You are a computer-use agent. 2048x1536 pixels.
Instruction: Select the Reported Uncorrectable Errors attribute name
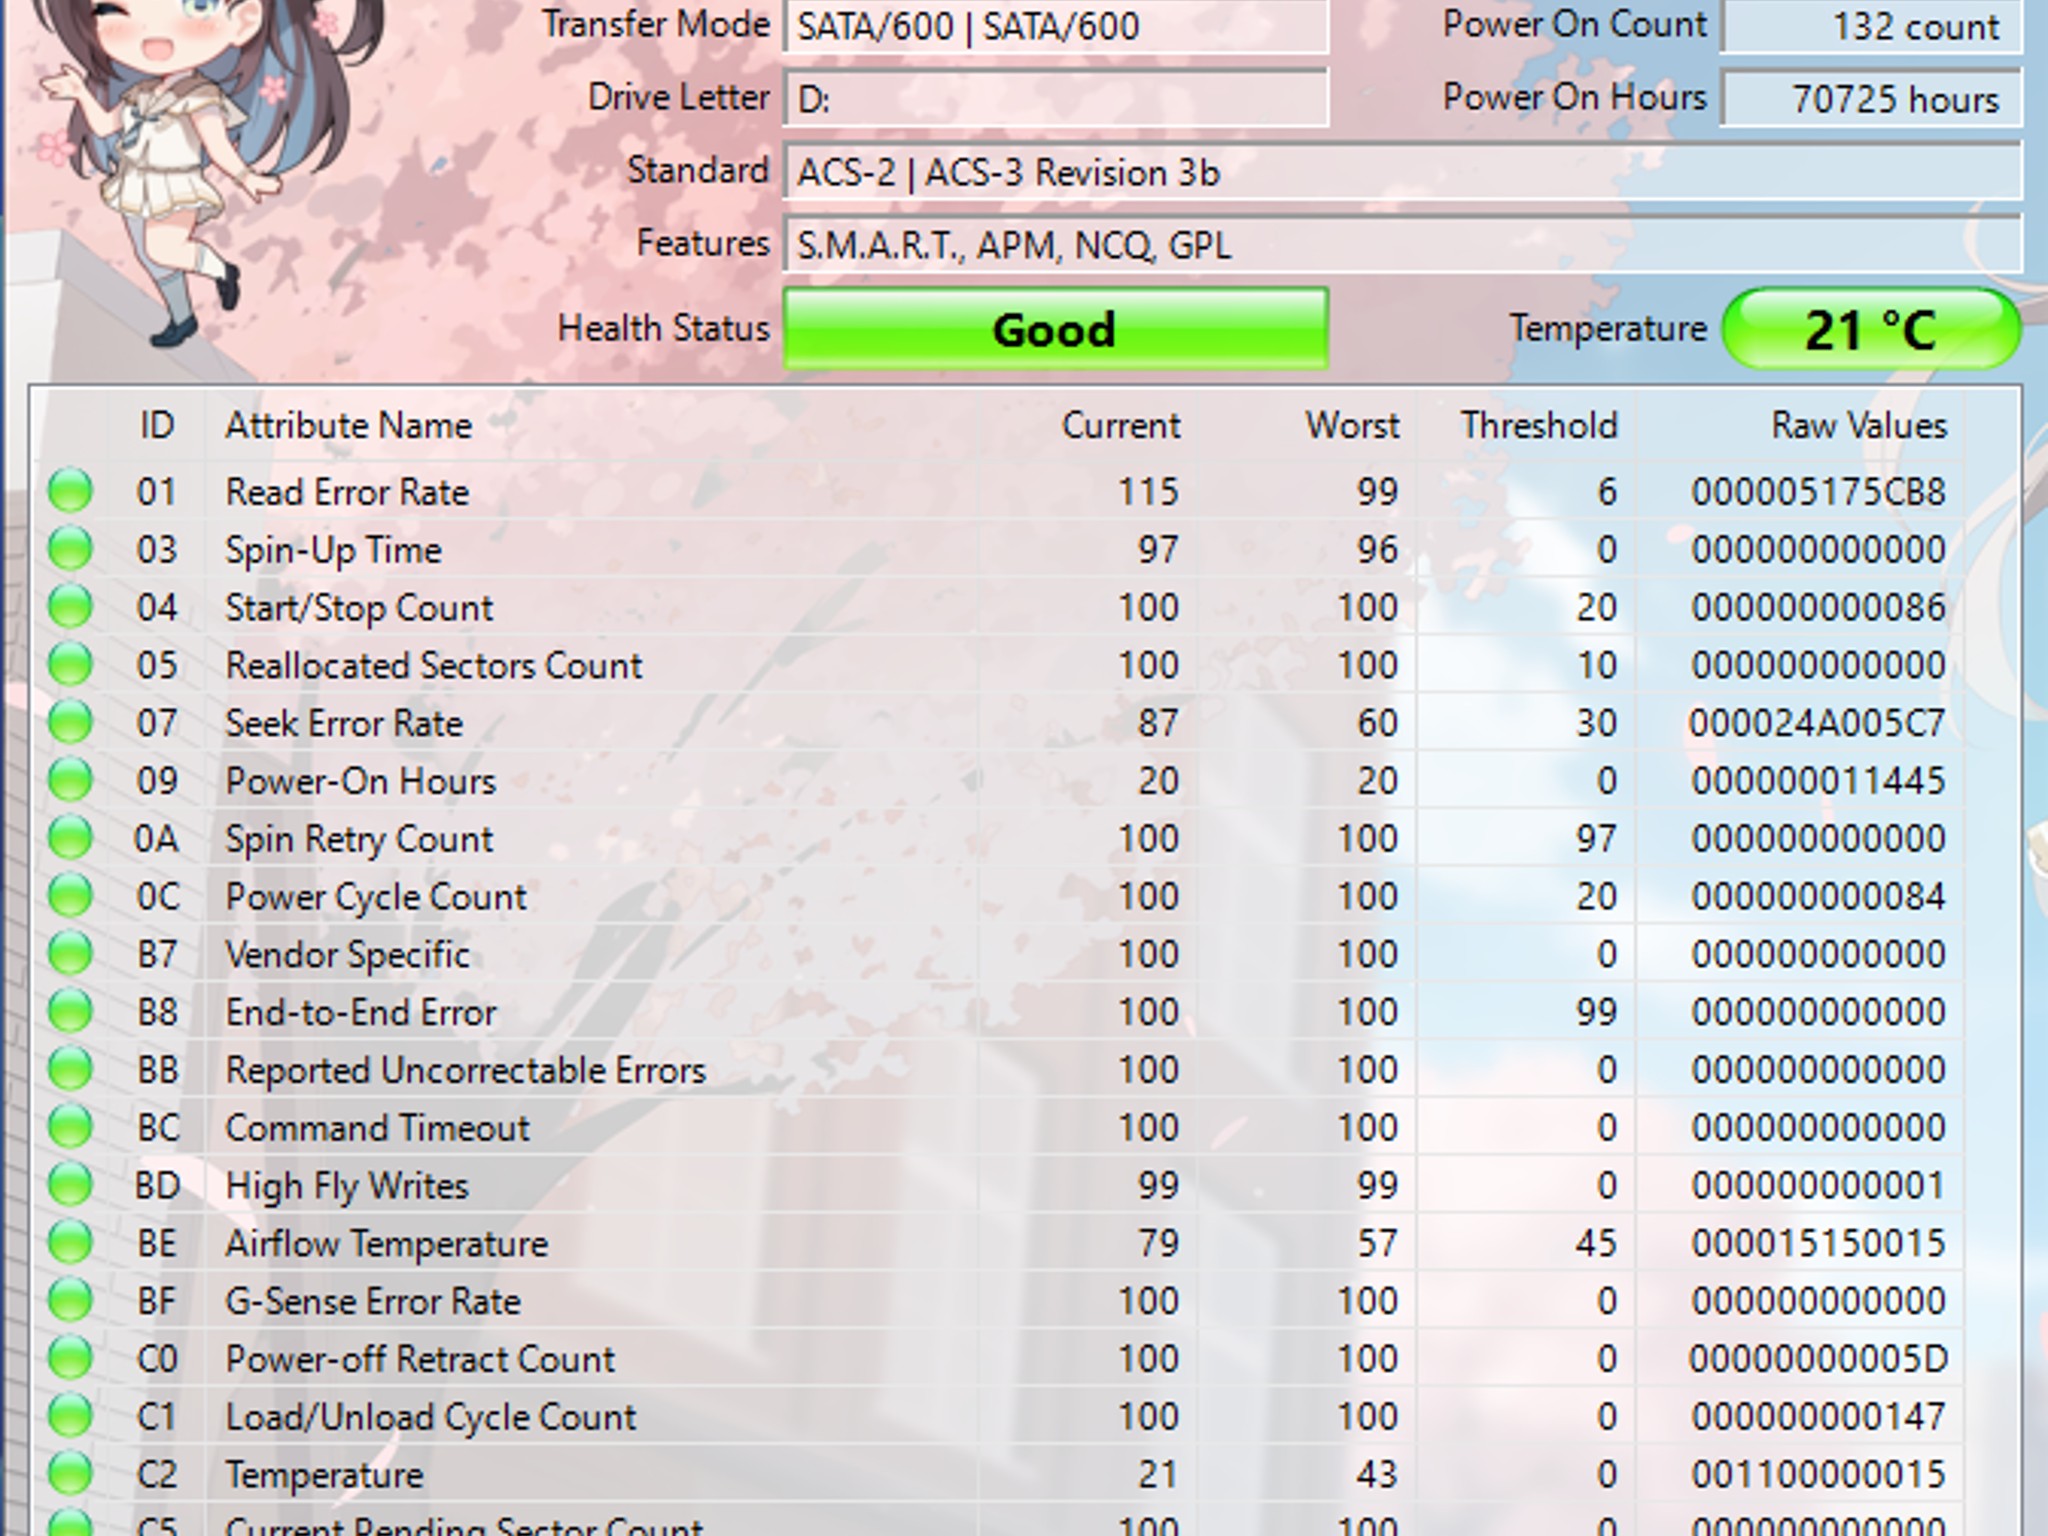tap(466, 1070)
